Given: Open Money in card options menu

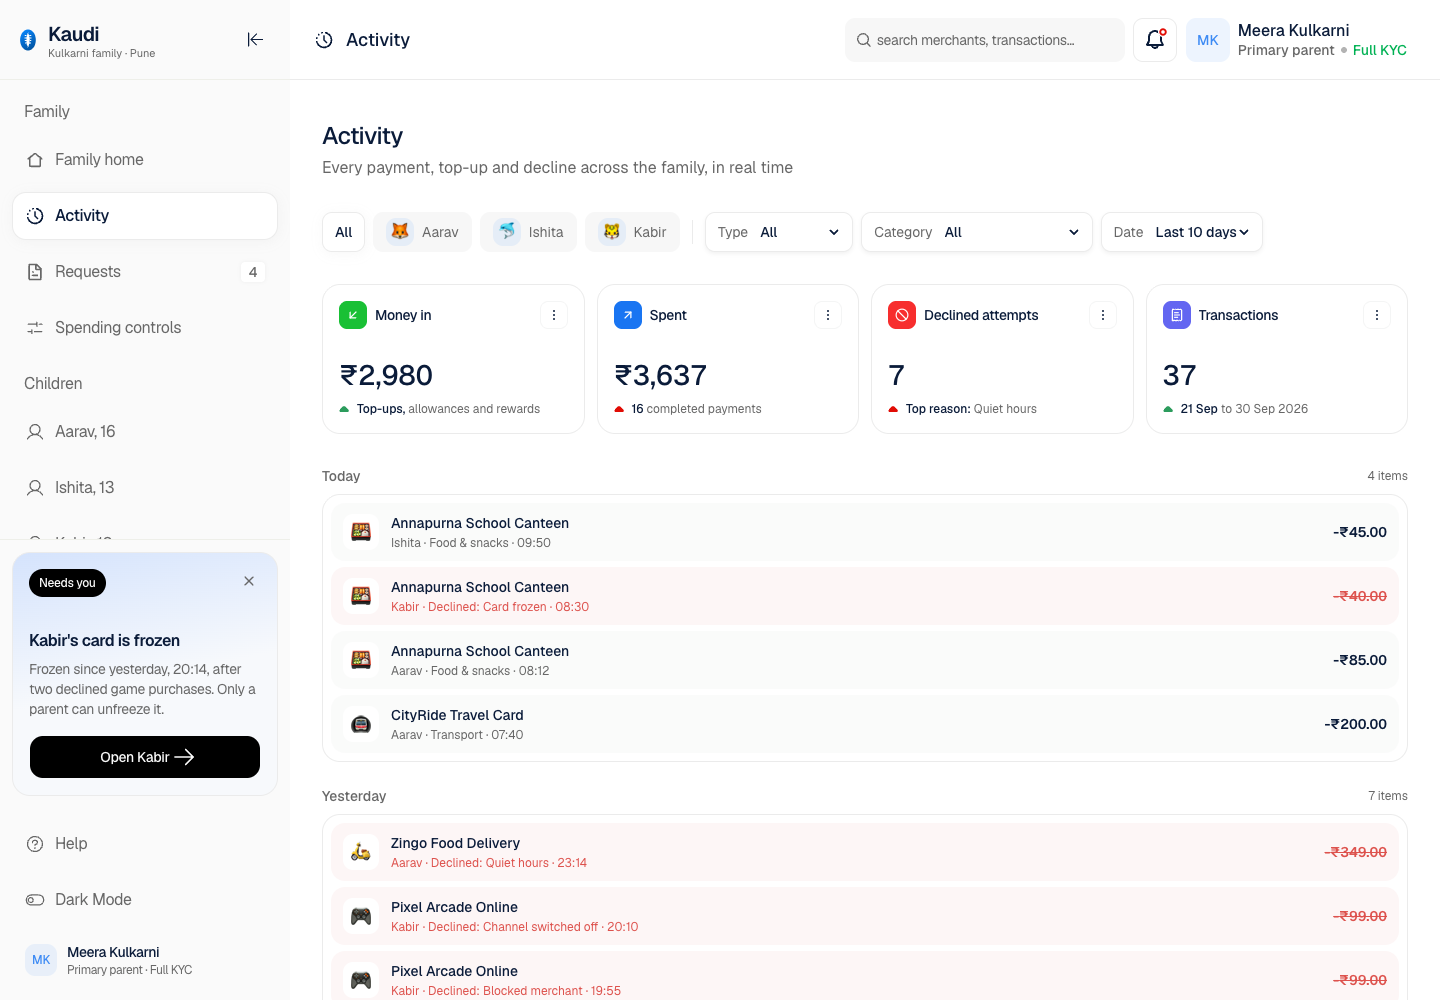Looking at the screenshot, I should tap(554, 315).
